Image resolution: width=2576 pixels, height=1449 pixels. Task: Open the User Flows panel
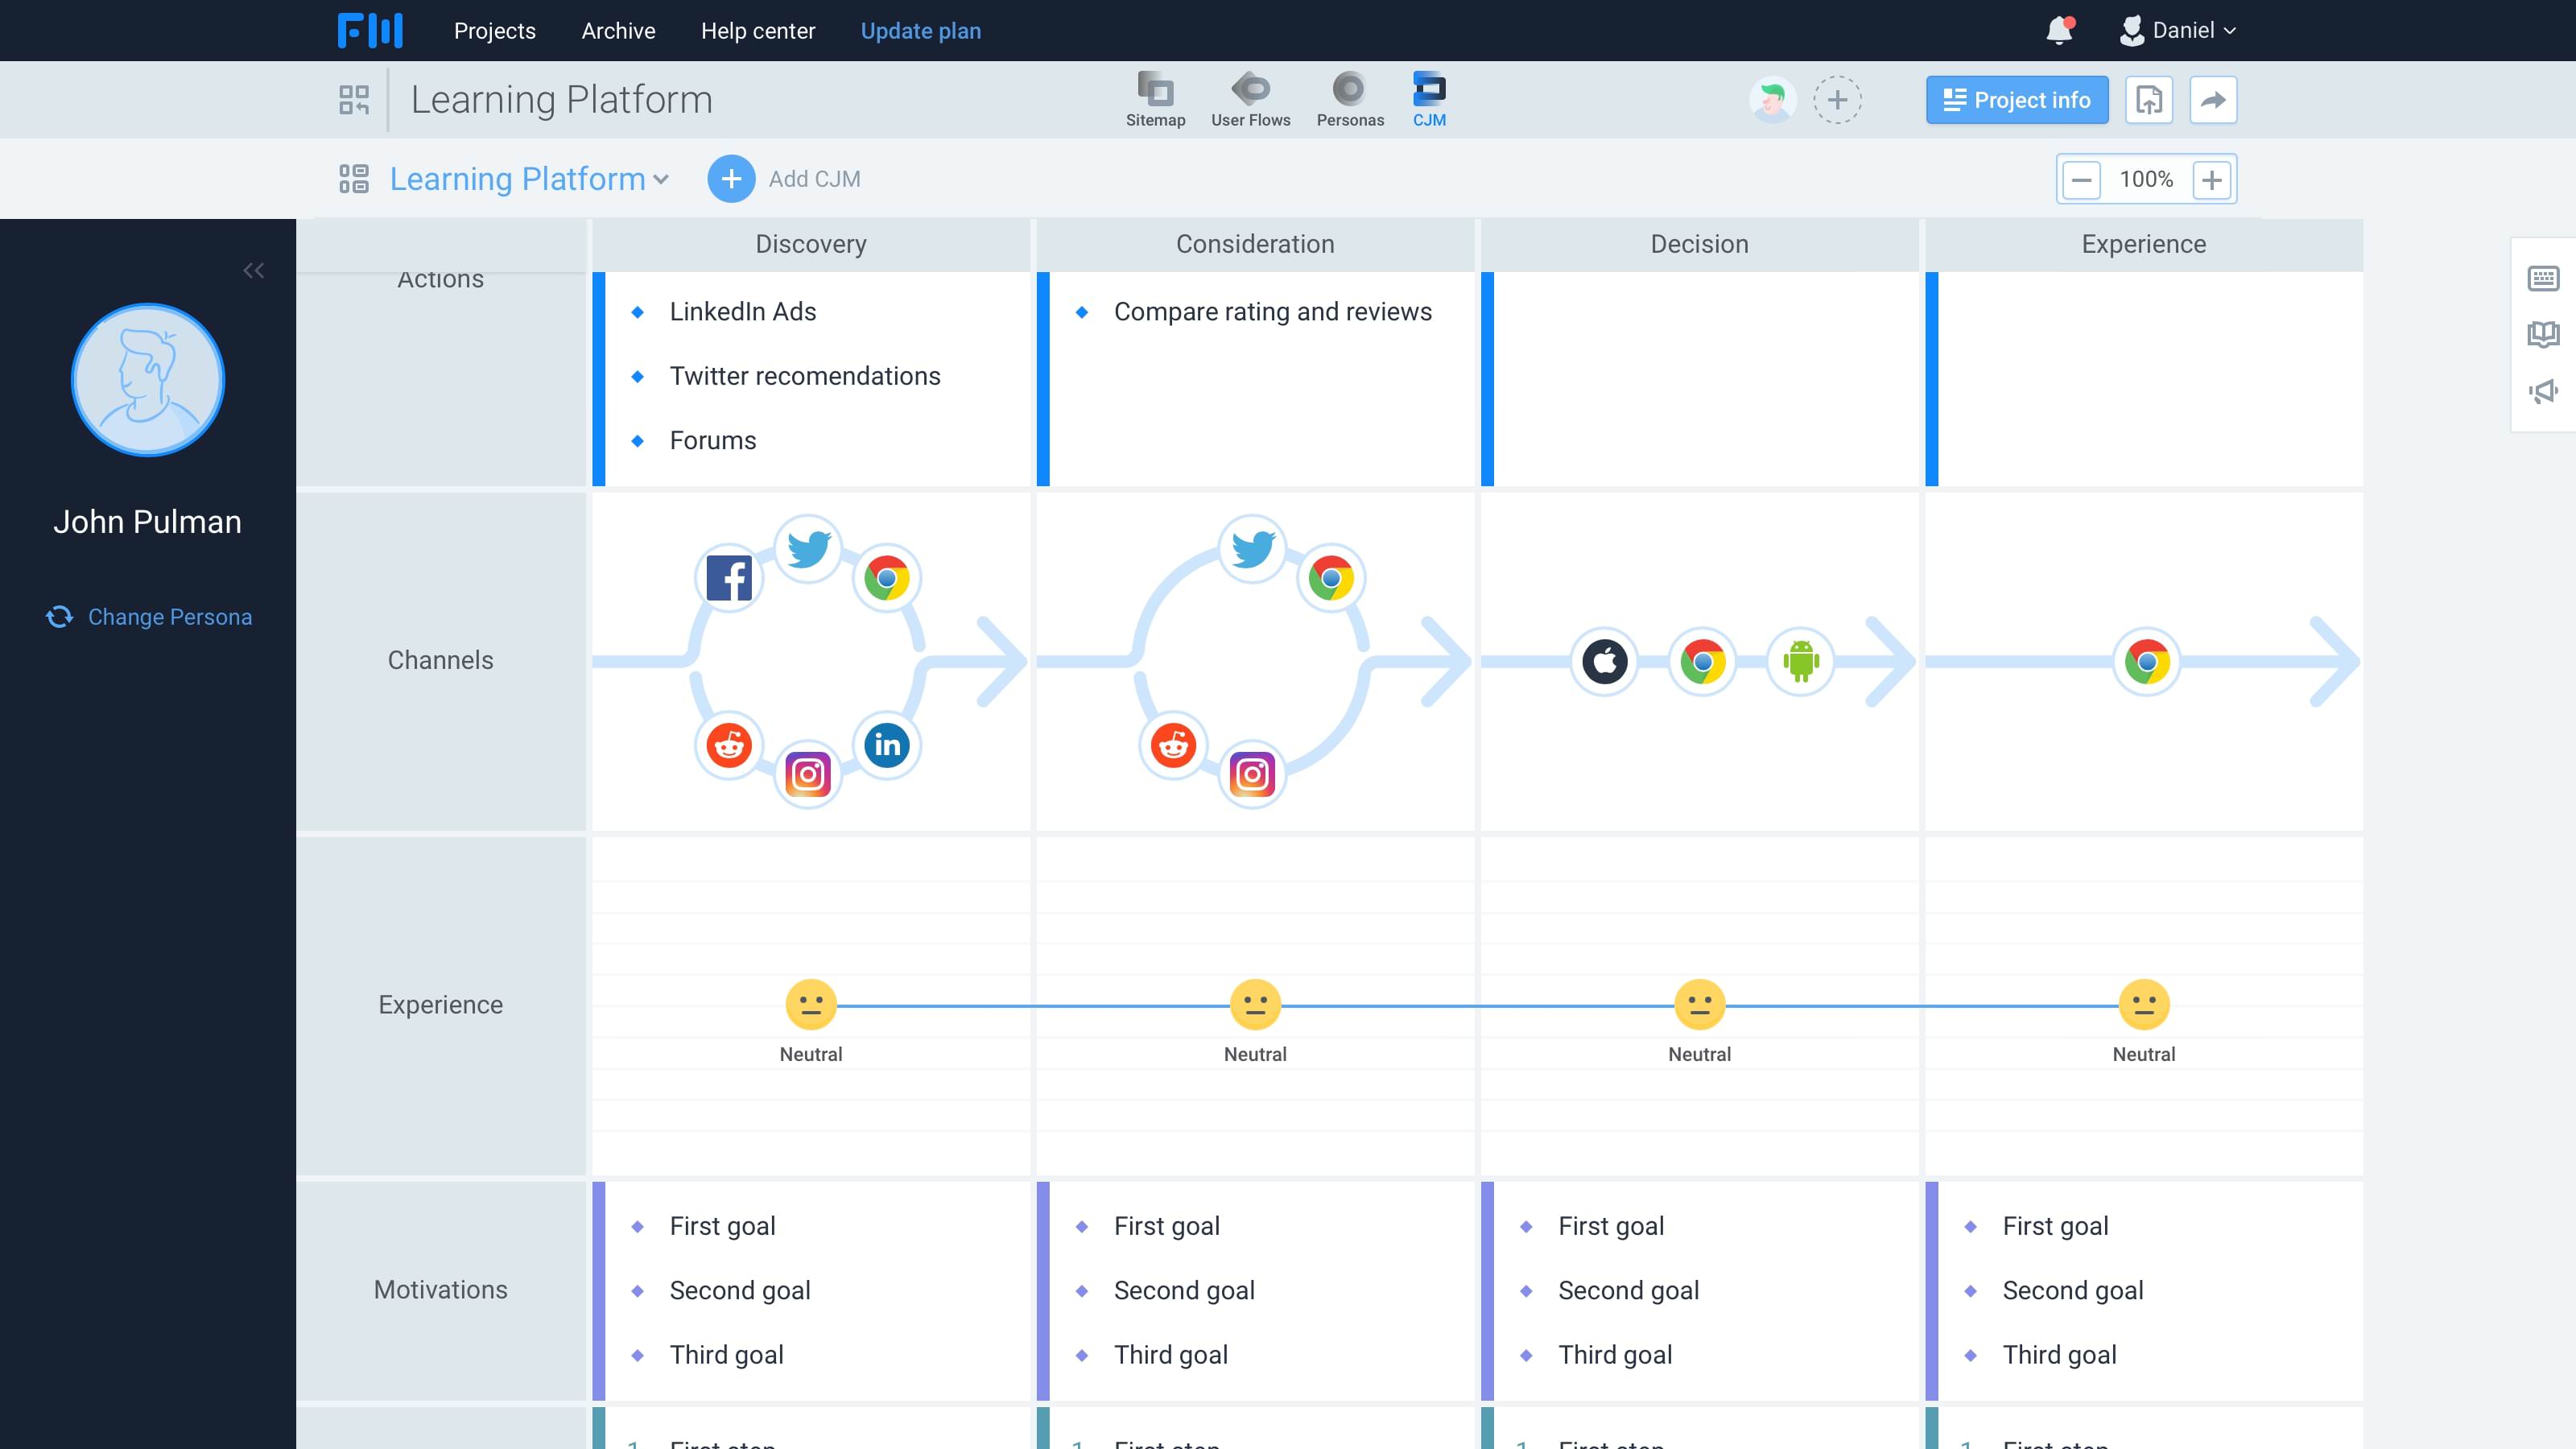[1249, 99]
